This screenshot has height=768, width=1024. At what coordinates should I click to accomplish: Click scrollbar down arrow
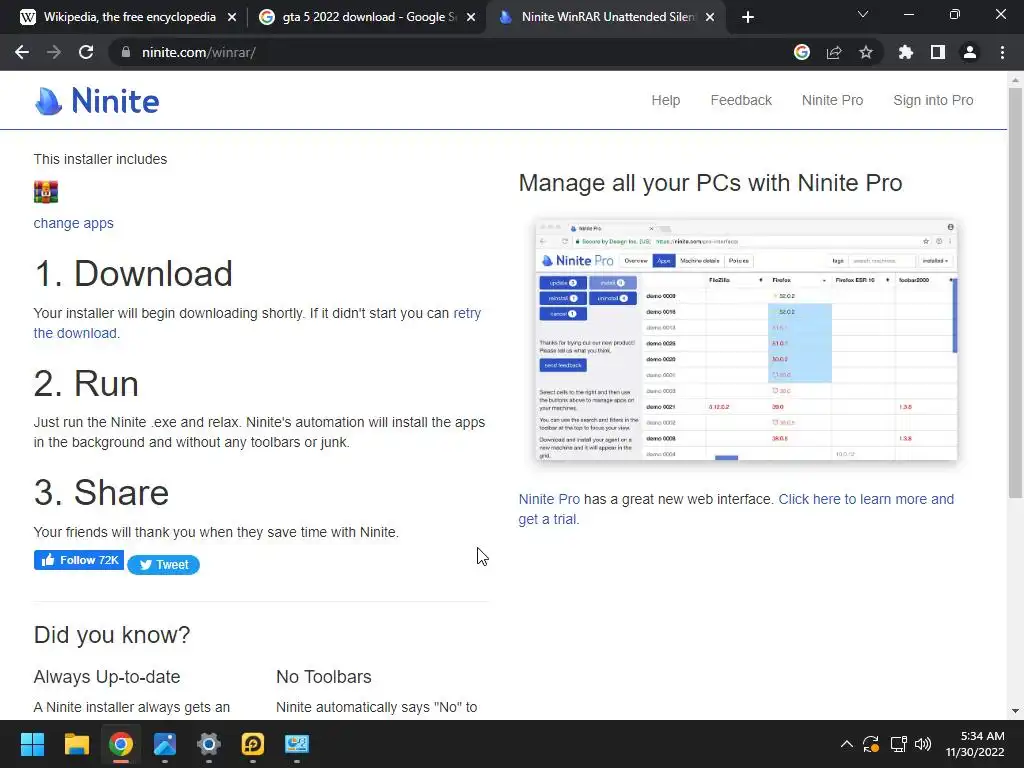point(1015,711)
